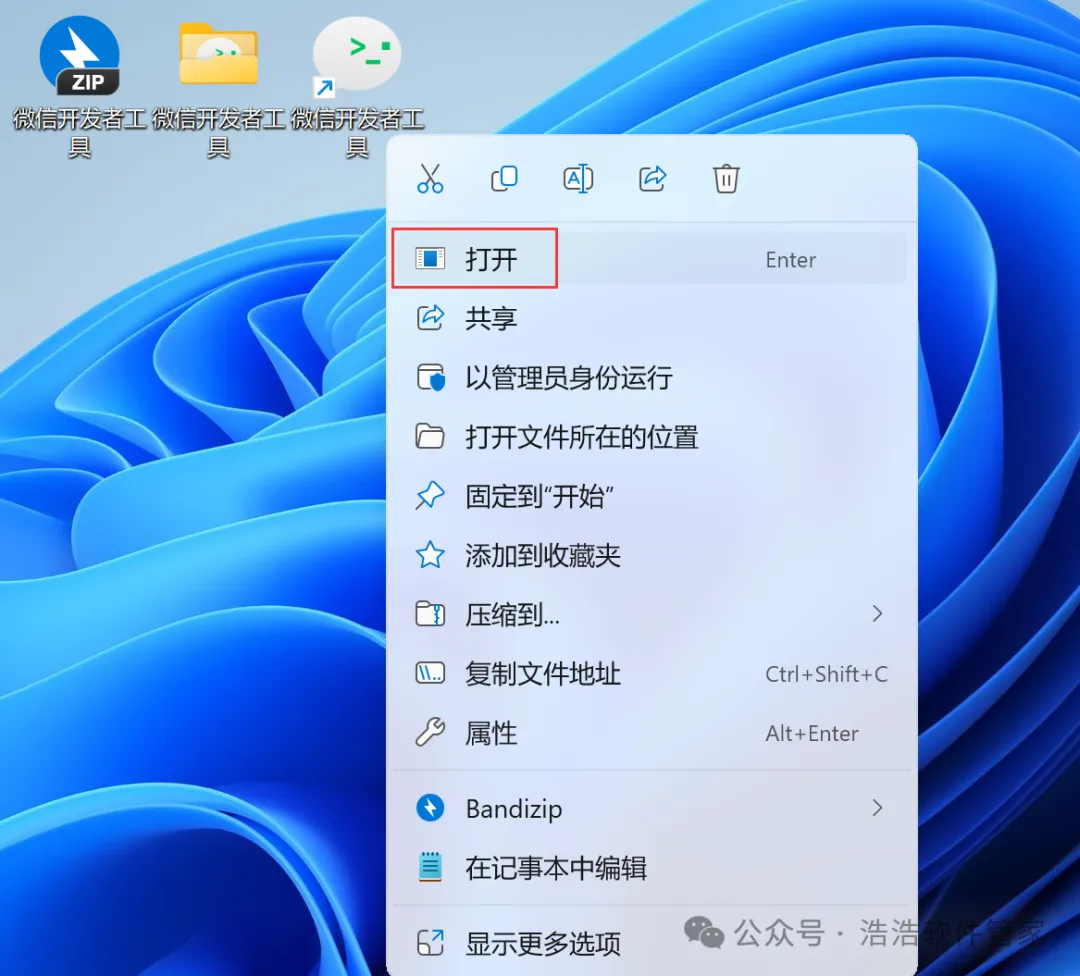Choose 共享 menu entry

click(x=650, y=318)
